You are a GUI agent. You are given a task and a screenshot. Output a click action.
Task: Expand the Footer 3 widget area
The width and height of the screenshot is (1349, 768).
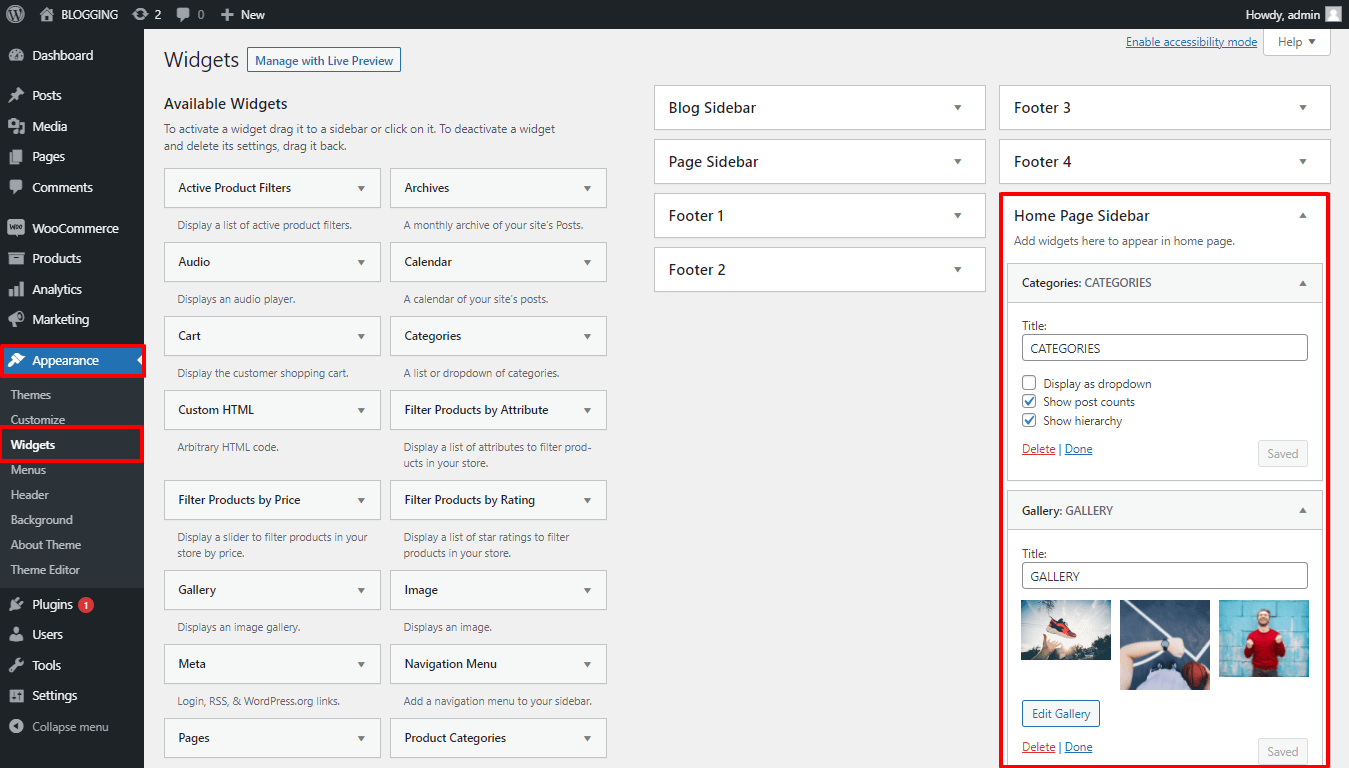[1164, 108]
